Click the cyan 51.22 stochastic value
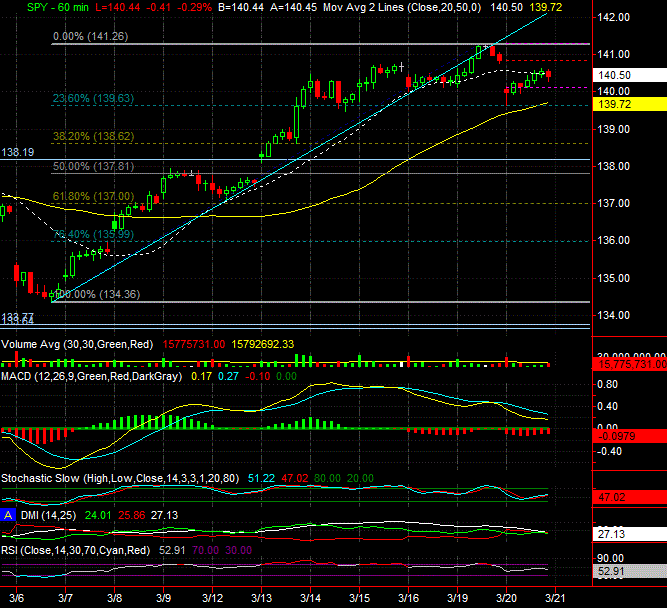This screenshot has width=667, height=608. click(x=261, y=478)
